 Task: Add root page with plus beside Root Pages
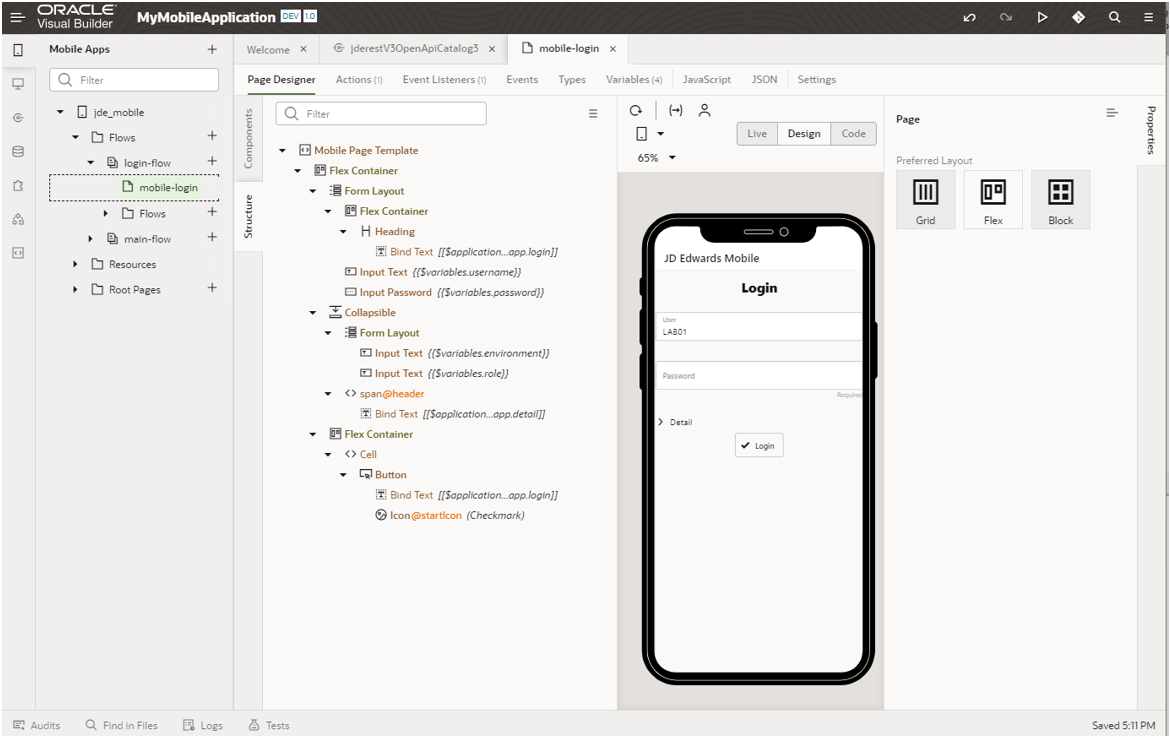click(212, 287)
